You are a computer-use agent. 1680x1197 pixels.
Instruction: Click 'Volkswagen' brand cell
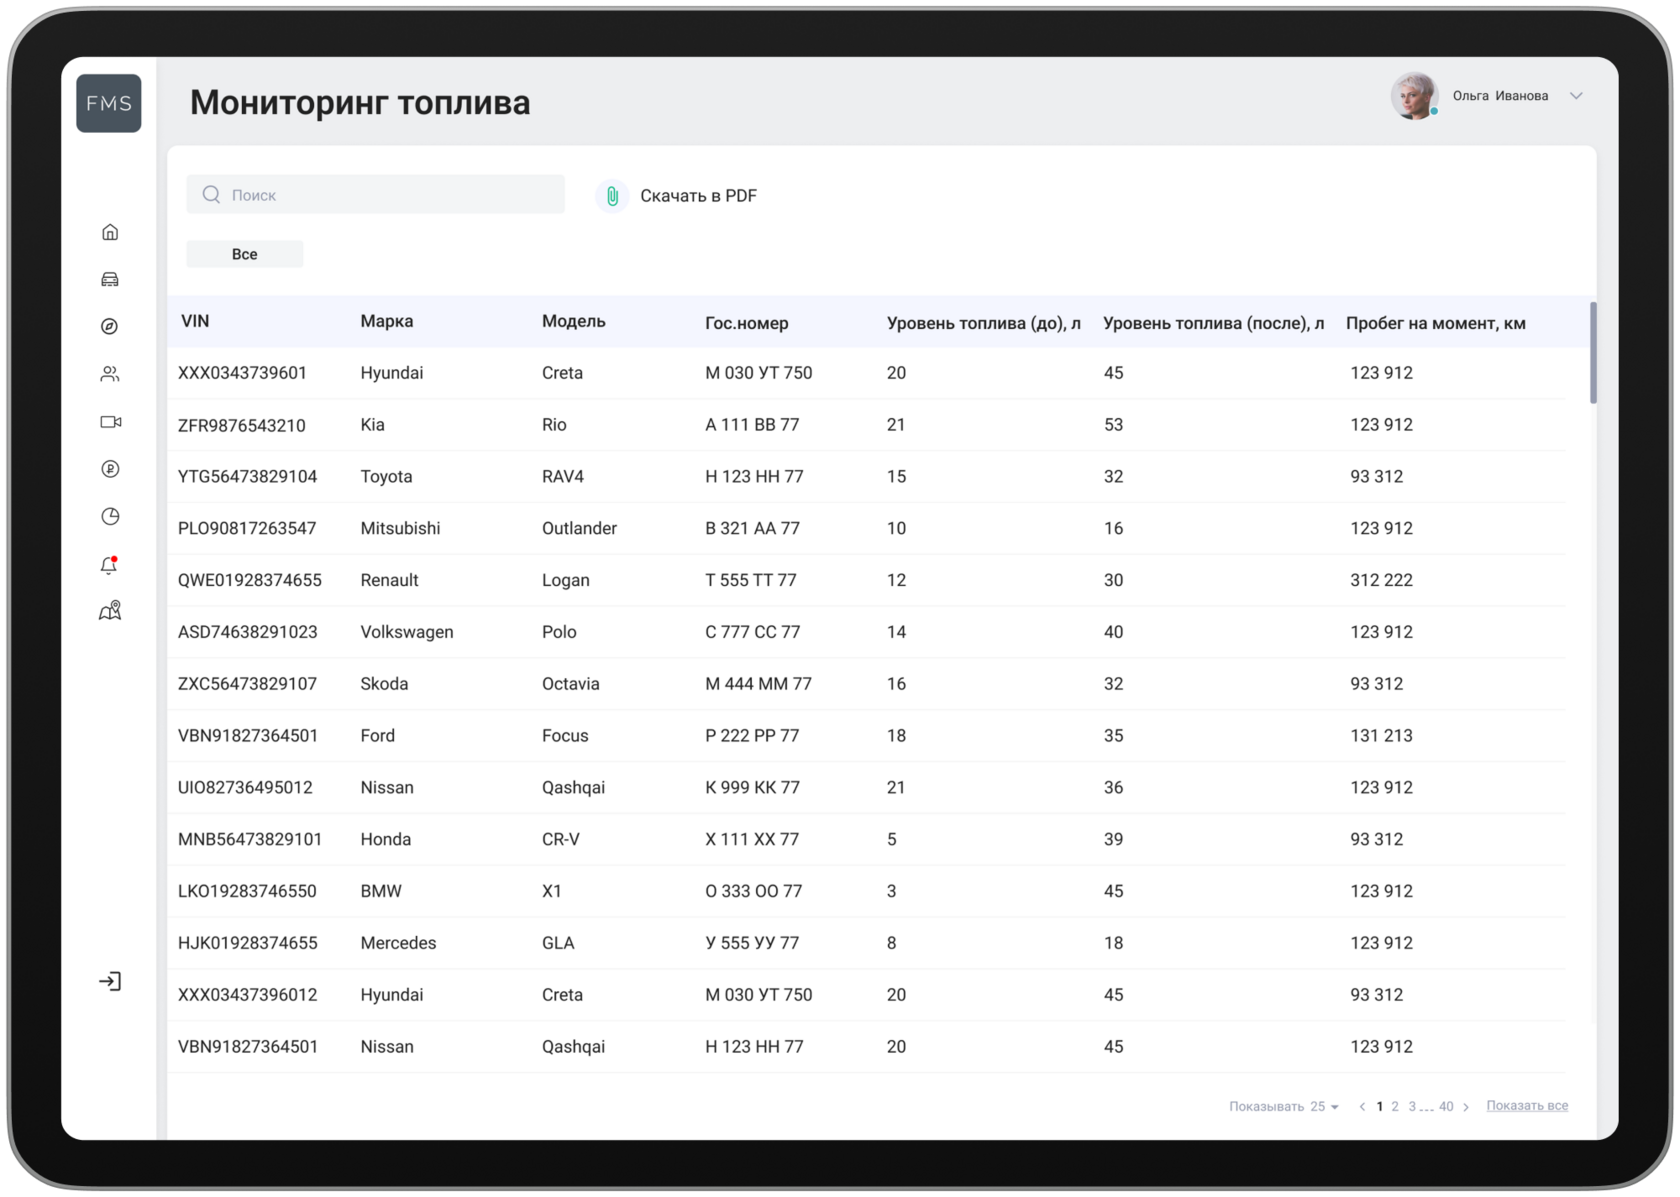point(407,633)
